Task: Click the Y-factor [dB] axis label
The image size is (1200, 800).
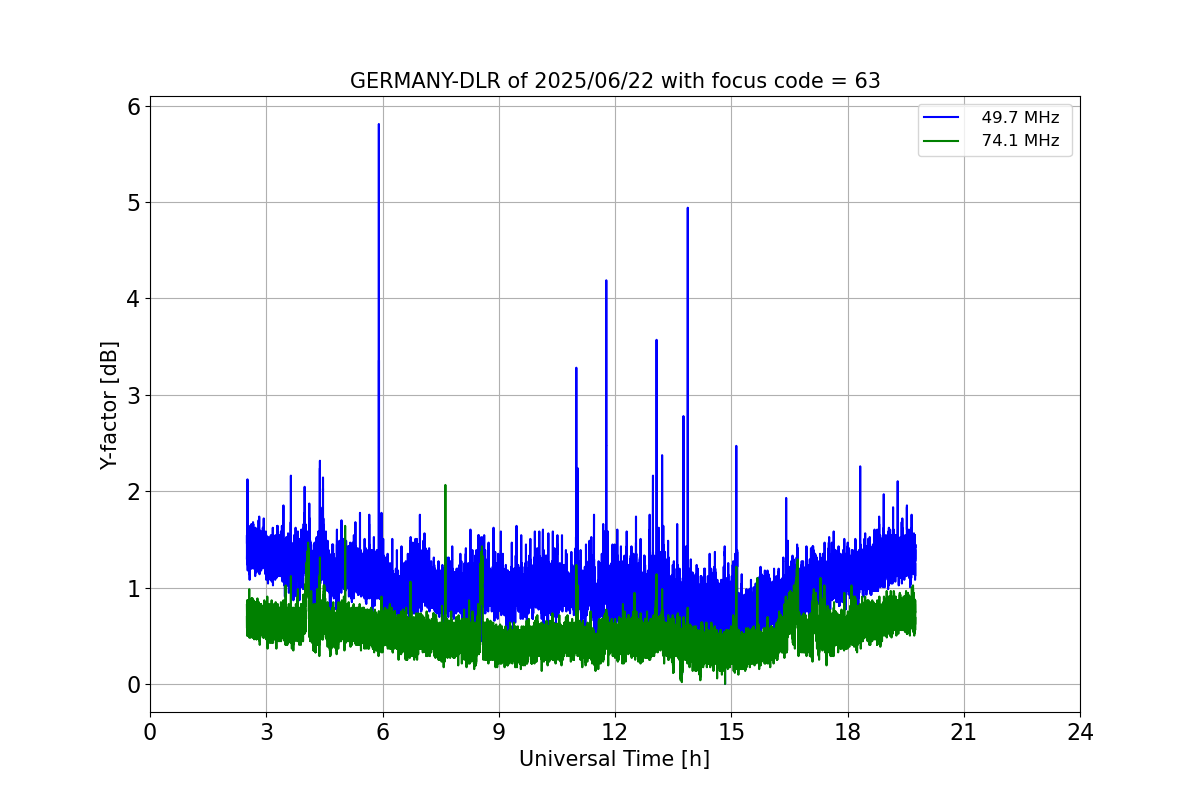Action: point(109,405)
